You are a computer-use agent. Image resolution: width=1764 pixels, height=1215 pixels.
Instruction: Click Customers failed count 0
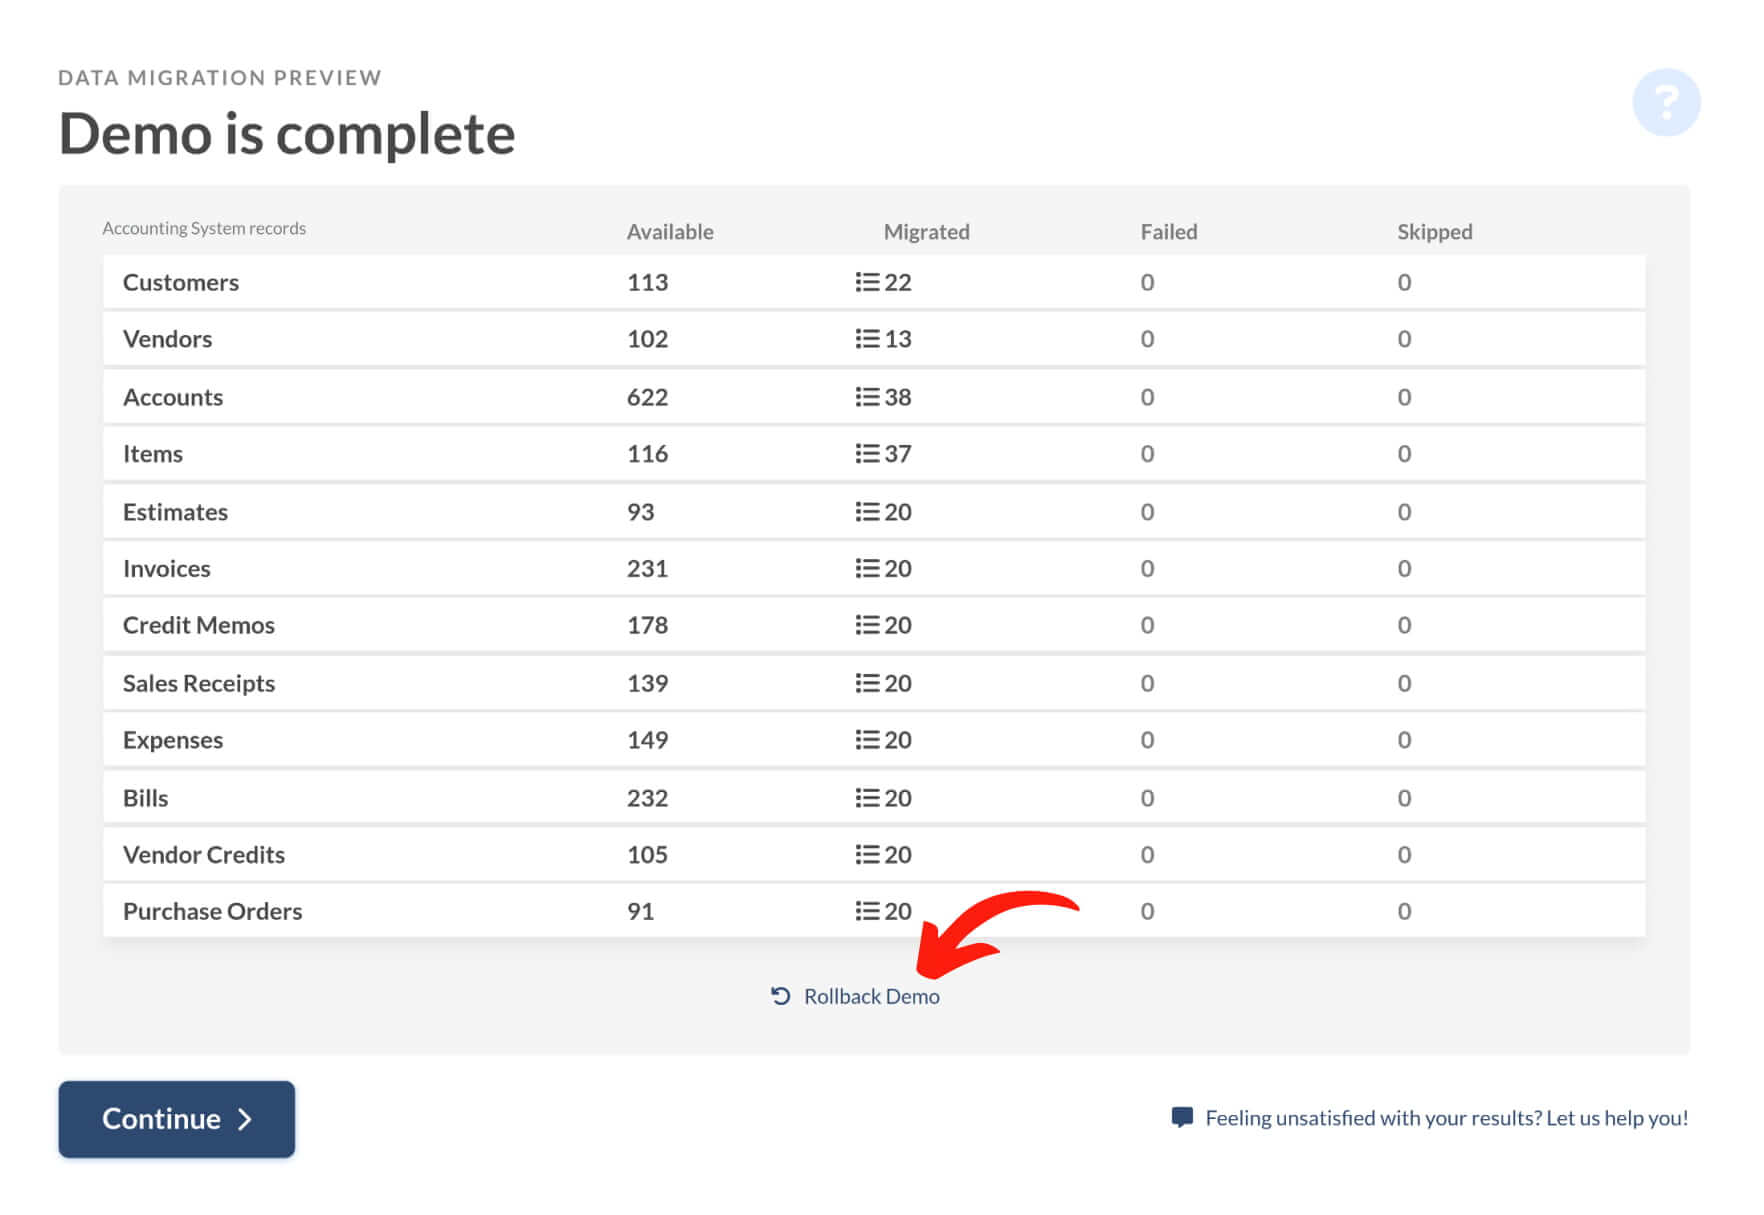point(1147,283)
